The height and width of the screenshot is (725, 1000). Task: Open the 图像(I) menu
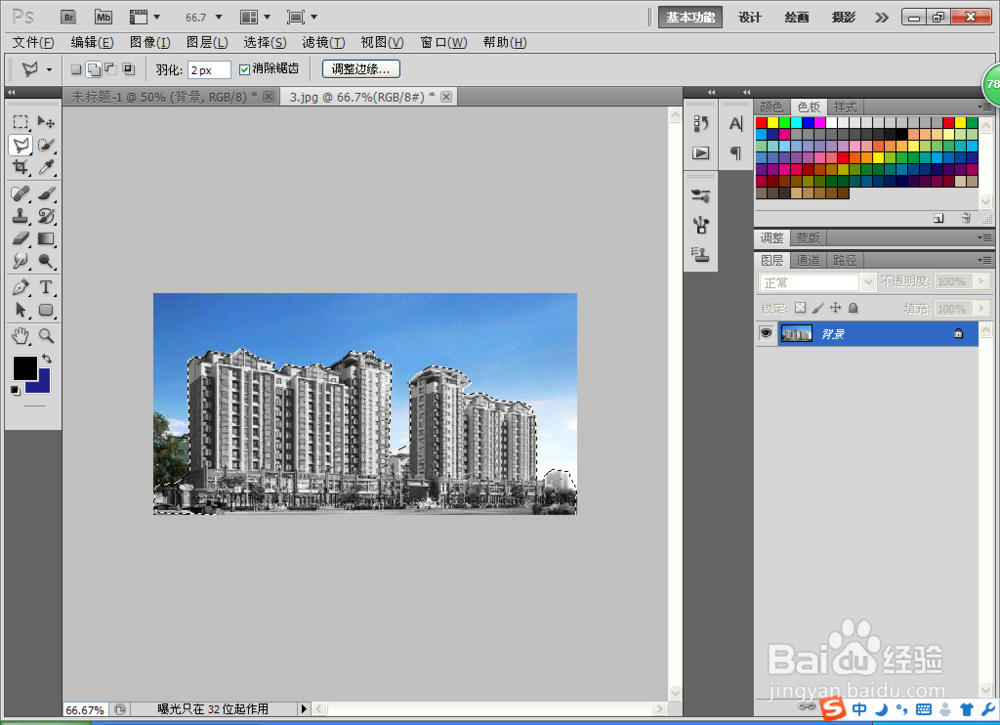coord(150,42)
